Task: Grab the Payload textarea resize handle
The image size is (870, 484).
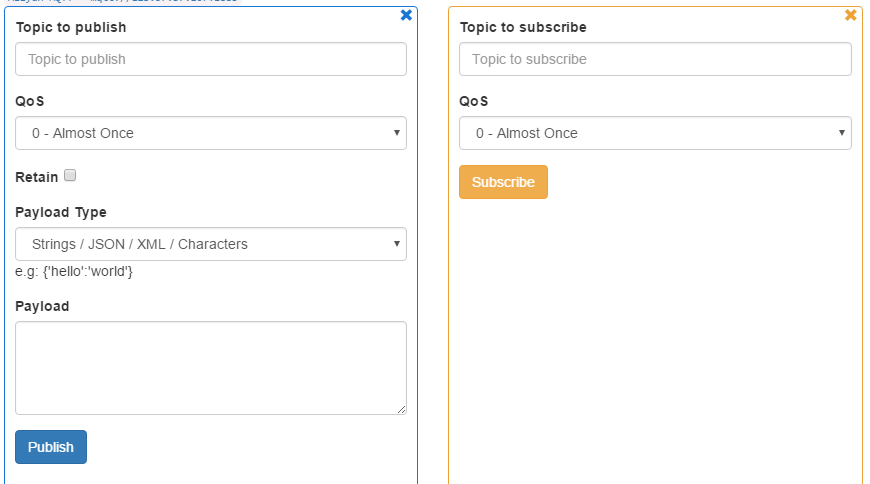Action: 401,410
